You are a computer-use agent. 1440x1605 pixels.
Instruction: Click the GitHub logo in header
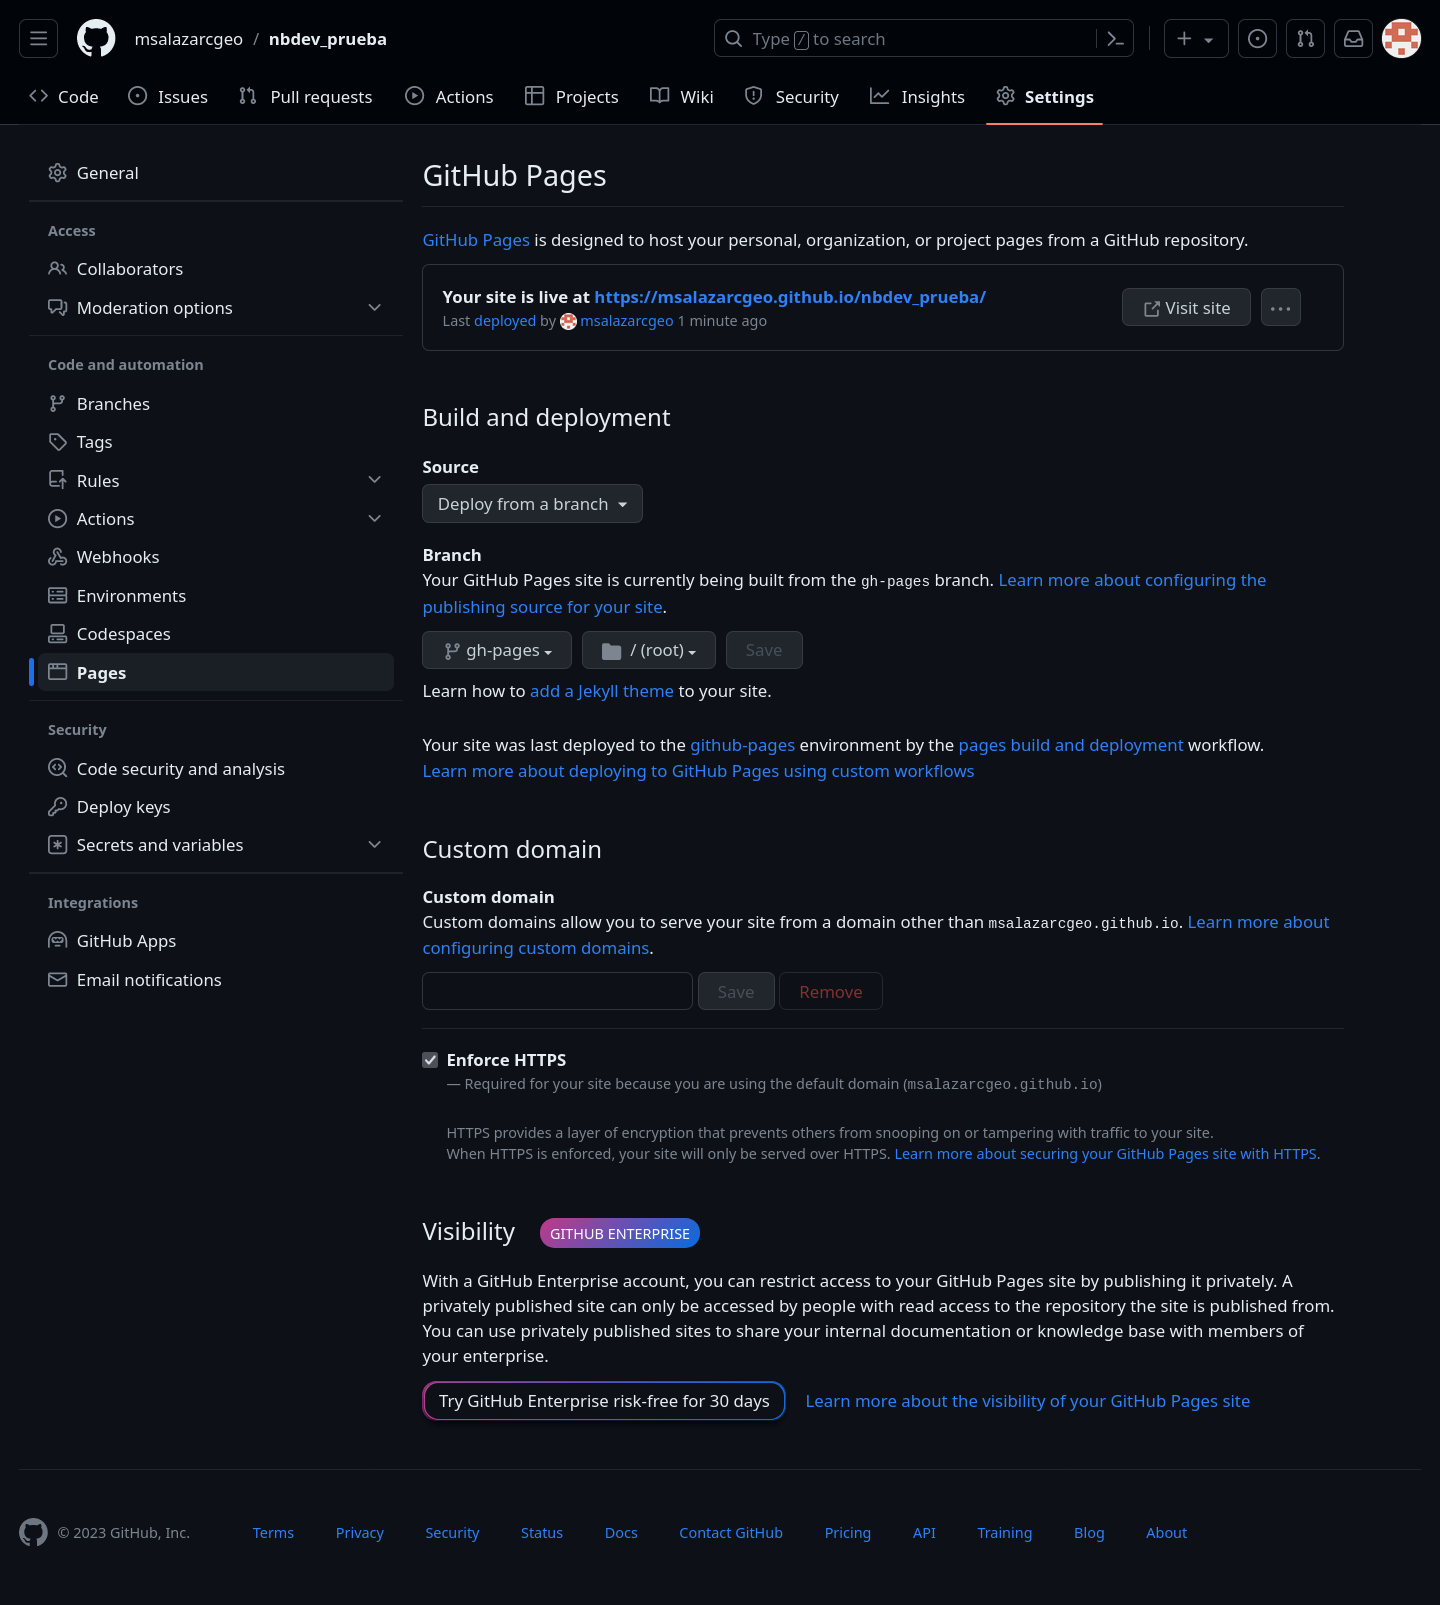point(96,39)
